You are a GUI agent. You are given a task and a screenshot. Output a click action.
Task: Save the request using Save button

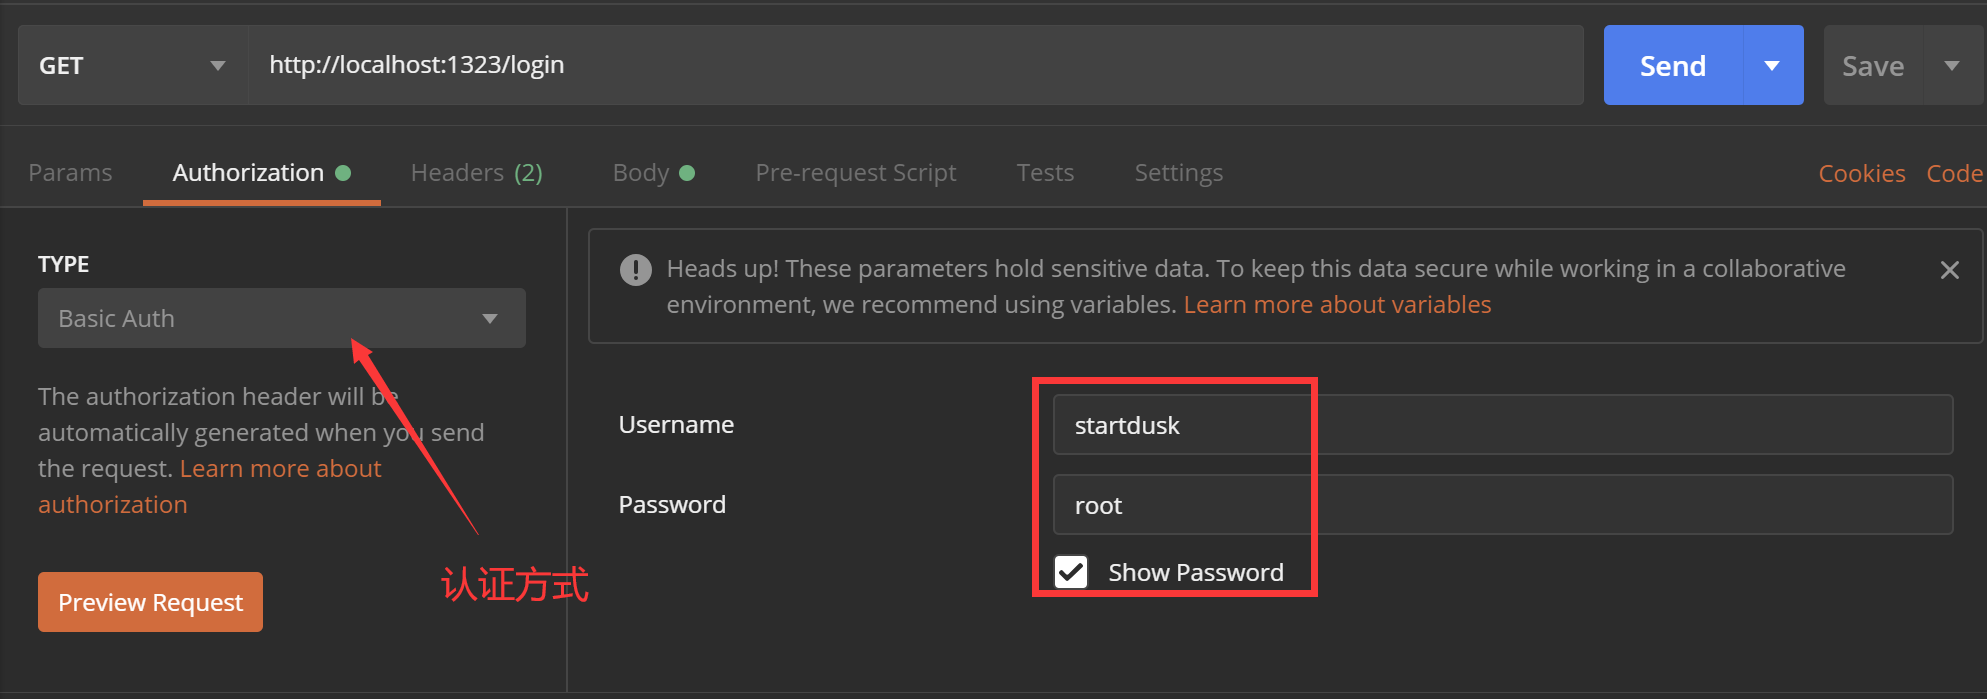1873,66
